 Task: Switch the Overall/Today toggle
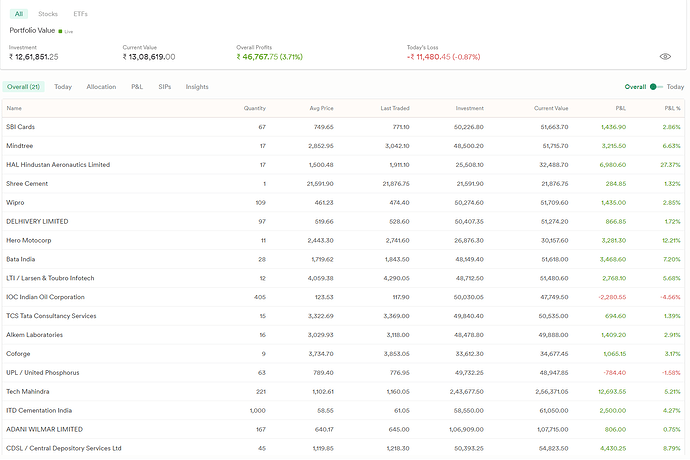coord(656,87)
